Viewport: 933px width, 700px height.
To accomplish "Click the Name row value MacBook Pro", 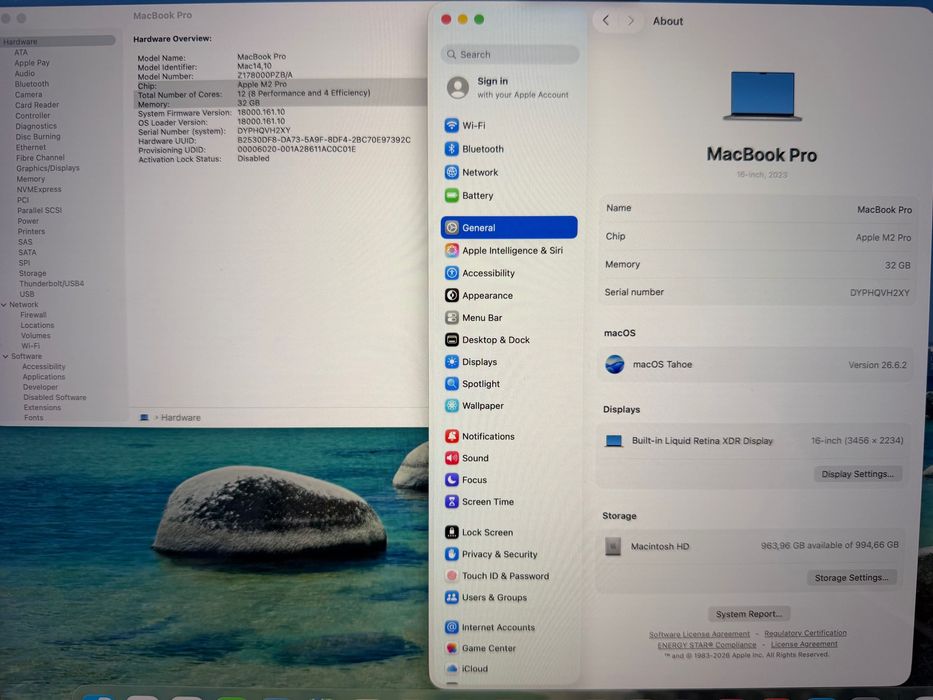I will point(884,210).
